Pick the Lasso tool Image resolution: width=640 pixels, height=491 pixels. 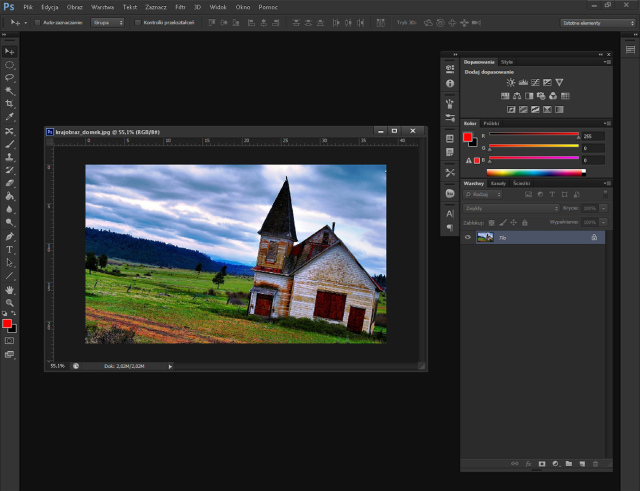point(9,78)
